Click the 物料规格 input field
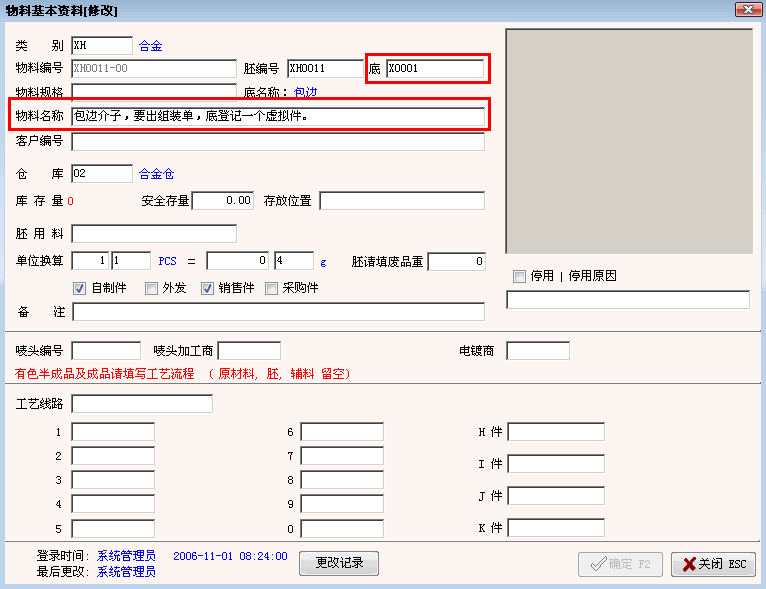 (x=154, y=91)
